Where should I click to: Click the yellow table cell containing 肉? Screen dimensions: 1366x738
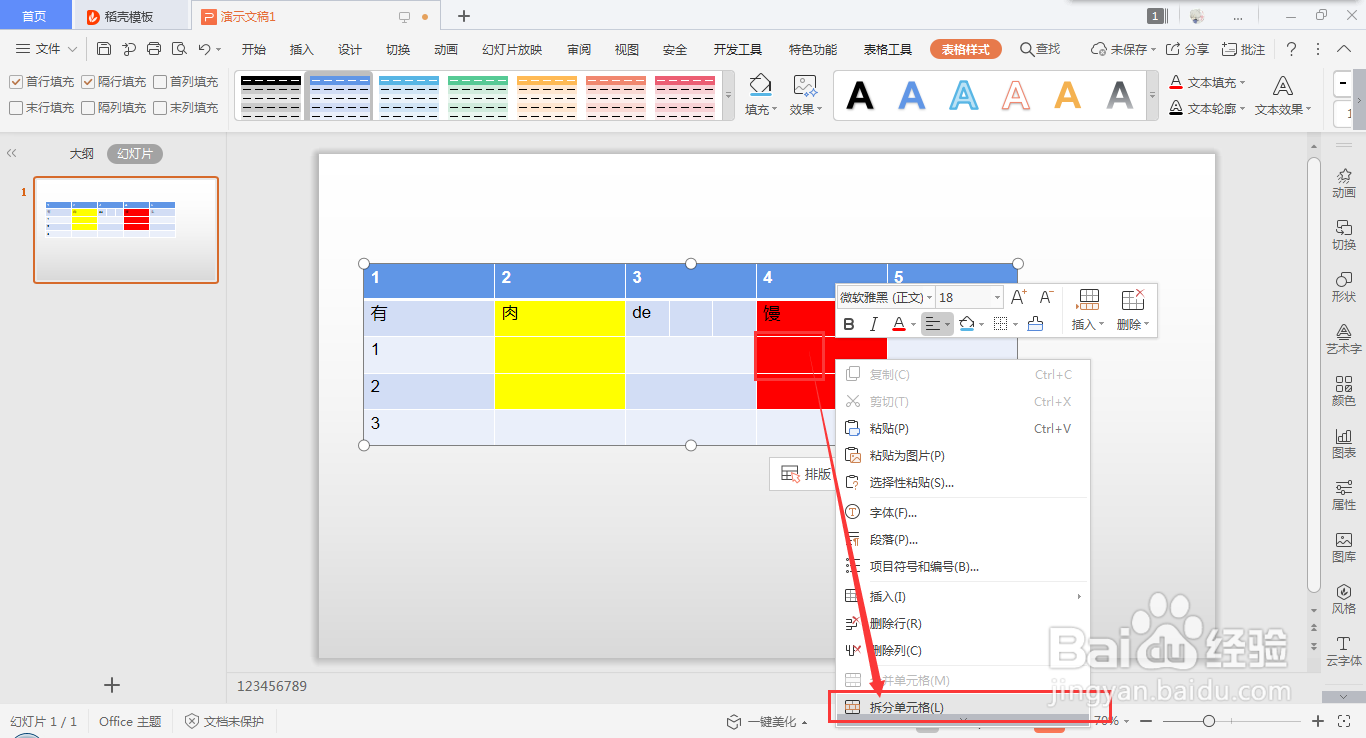coord(560,318)
